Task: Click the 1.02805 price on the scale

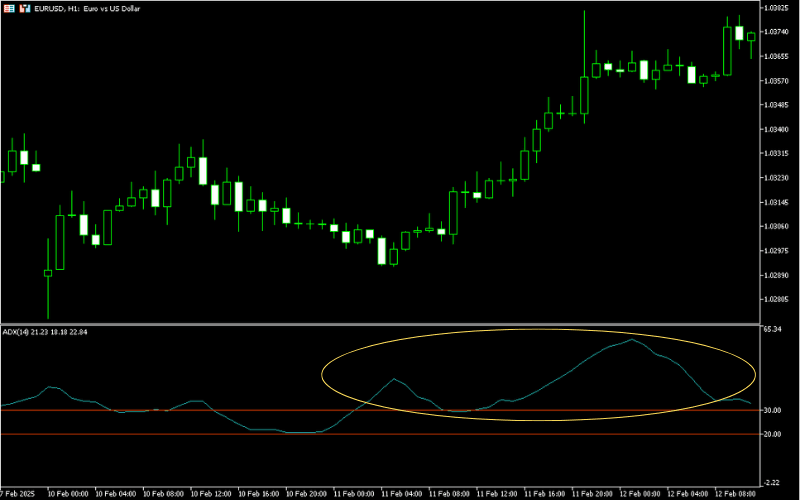Action: (777, 300)
